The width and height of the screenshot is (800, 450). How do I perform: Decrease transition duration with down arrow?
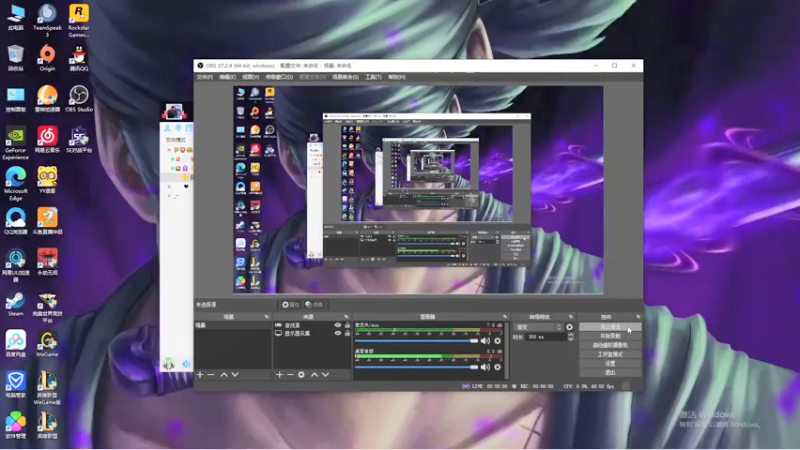click(x=570, y=339)
